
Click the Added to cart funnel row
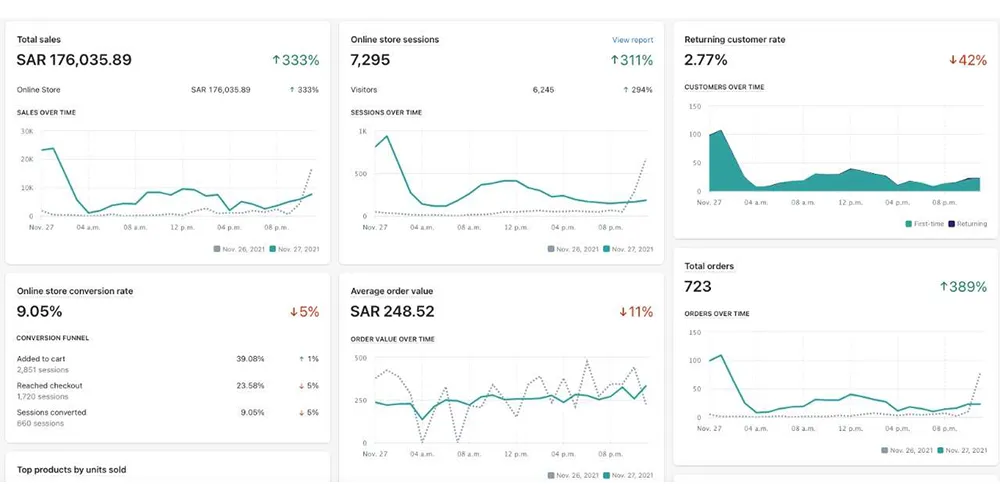(168, 364)
